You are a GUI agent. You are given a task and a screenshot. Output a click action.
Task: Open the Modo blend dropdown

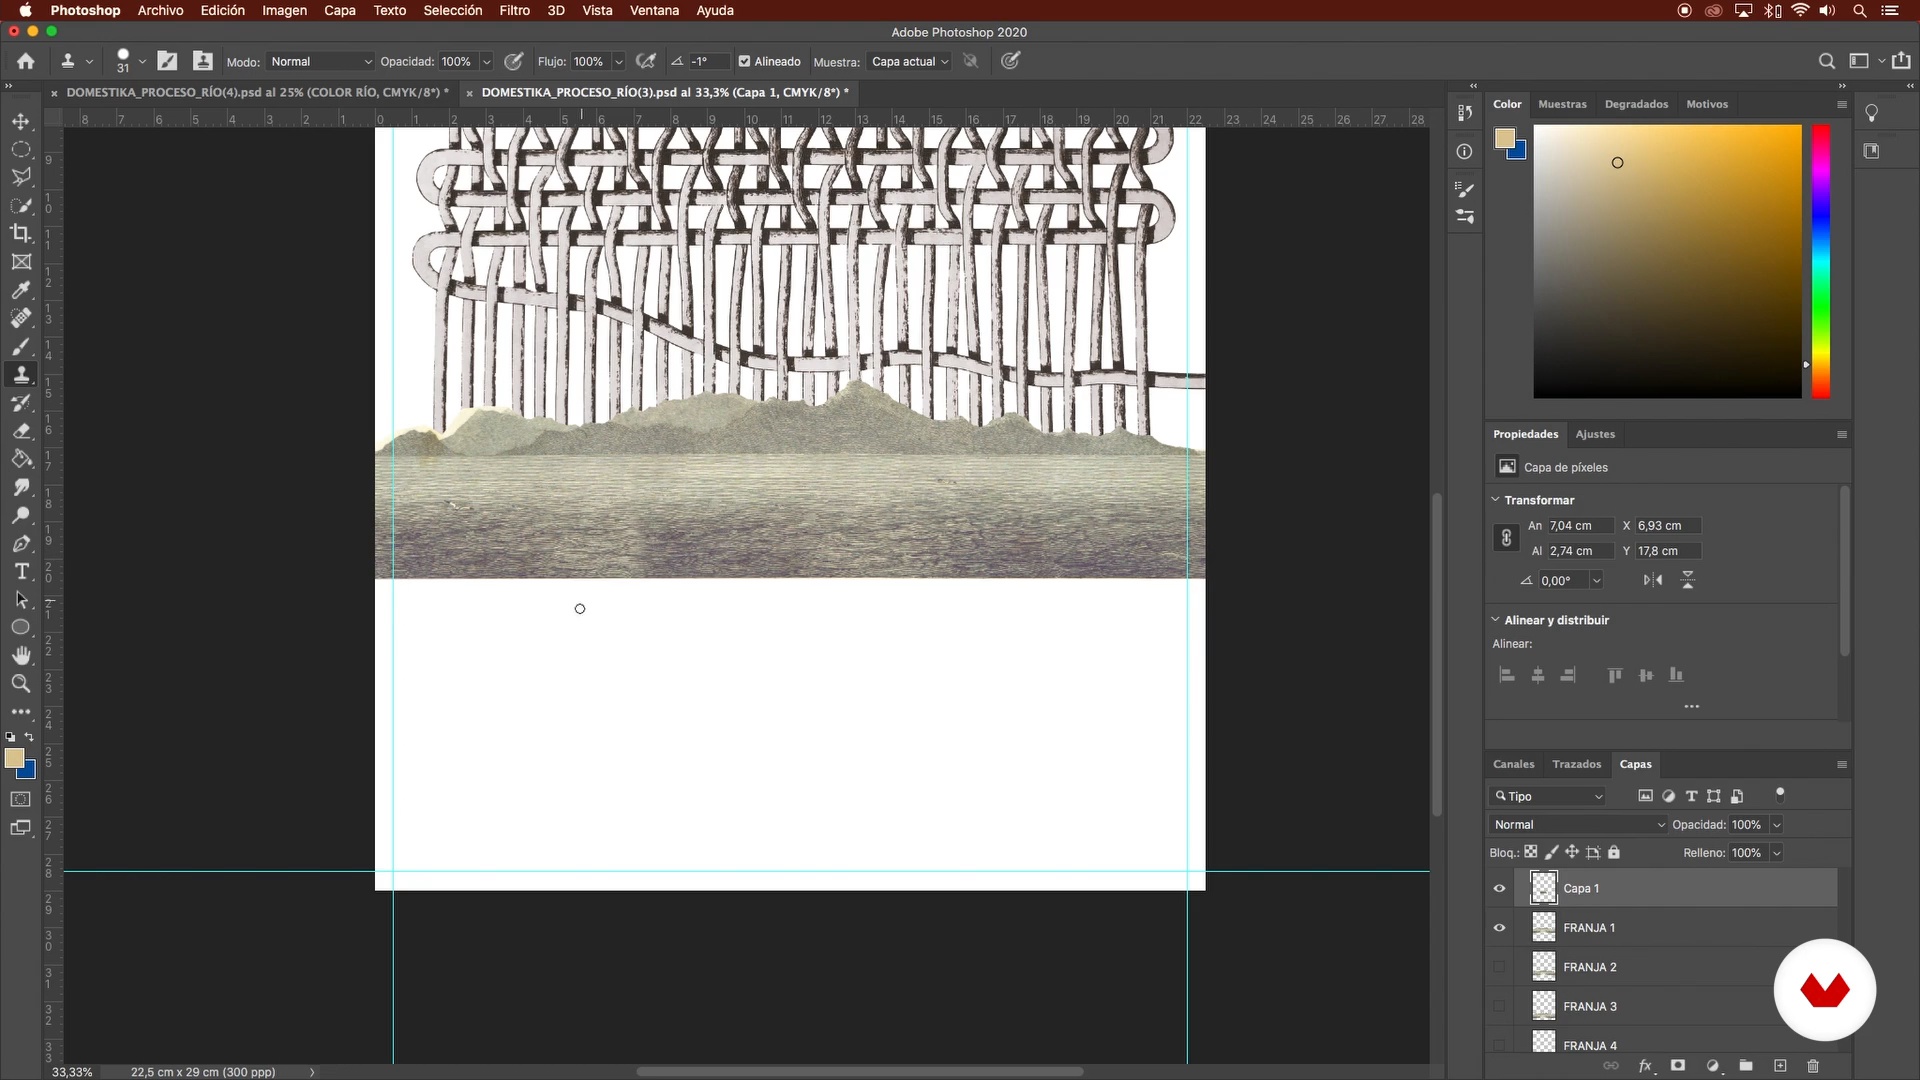320,61
